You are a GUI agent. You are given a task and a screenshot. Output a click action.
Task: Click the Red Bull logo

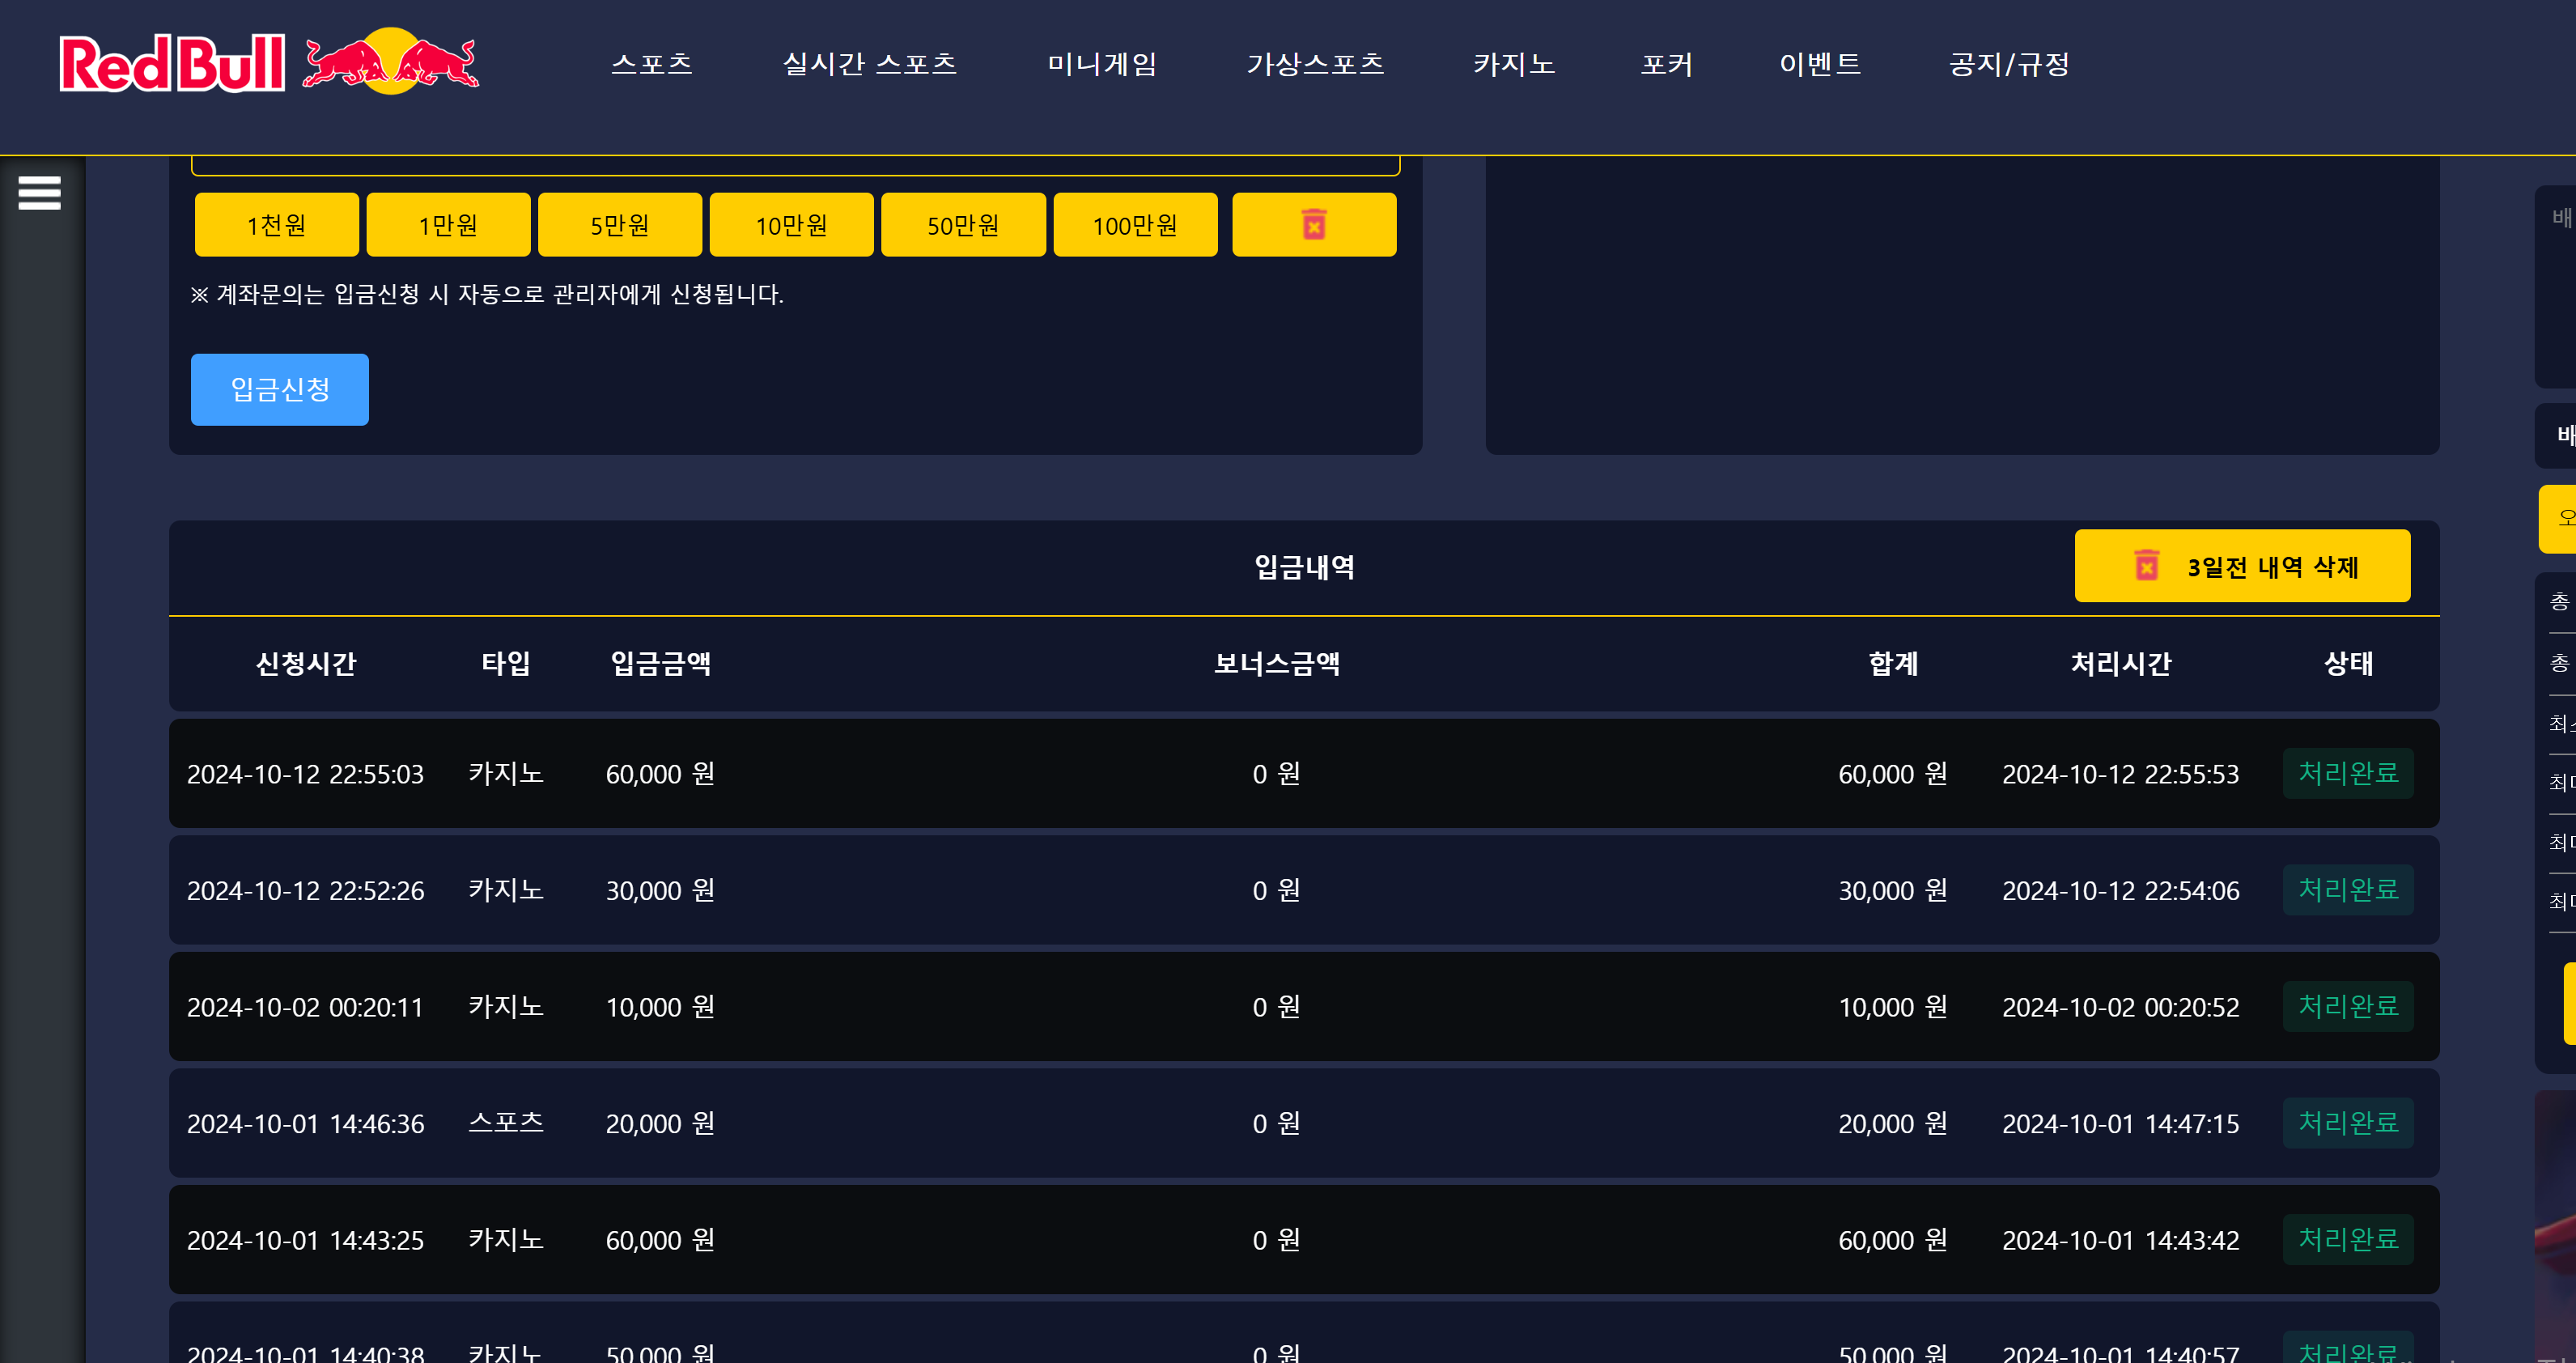(269, 62)
